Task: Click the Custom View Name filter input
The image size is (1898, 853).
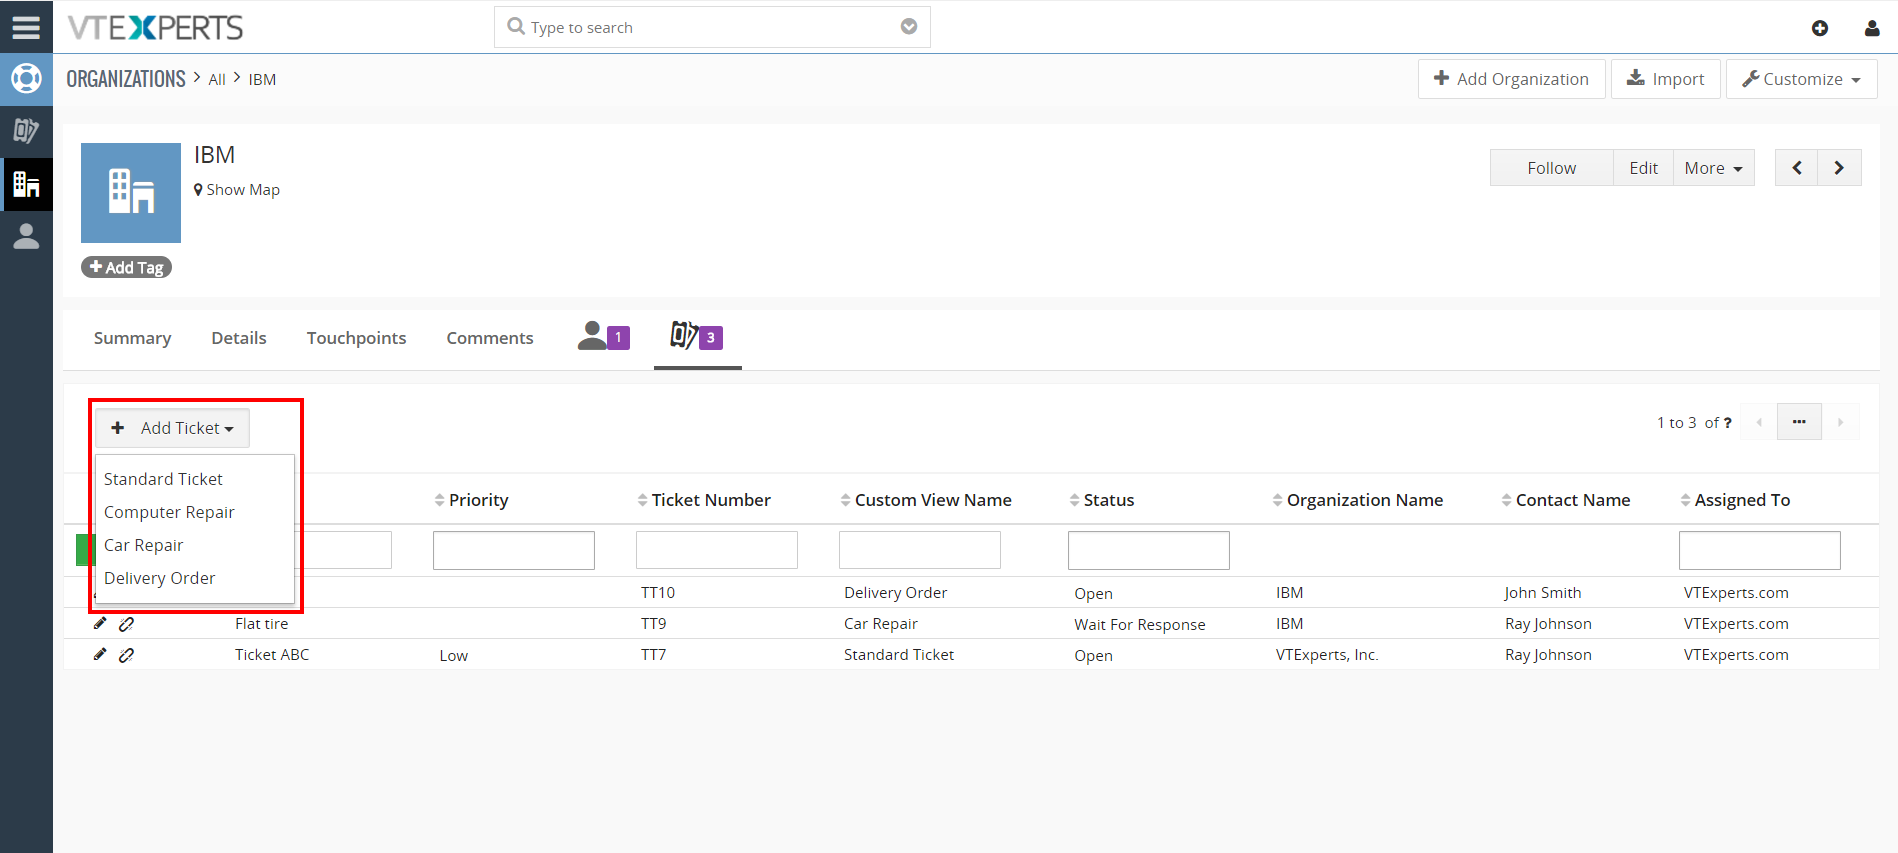Action: tap(920, 550)
